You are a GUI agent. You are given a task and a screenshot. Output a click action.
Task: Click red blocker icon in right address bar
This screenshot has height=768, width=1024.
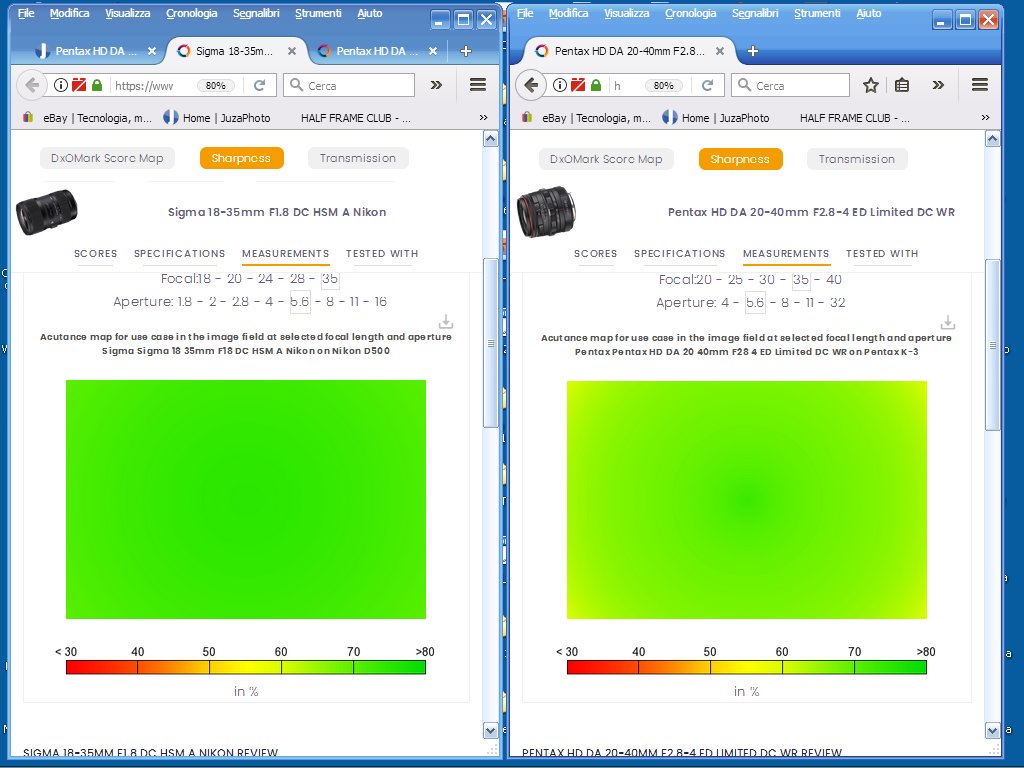pyautogui.click(x=578, y=85)
